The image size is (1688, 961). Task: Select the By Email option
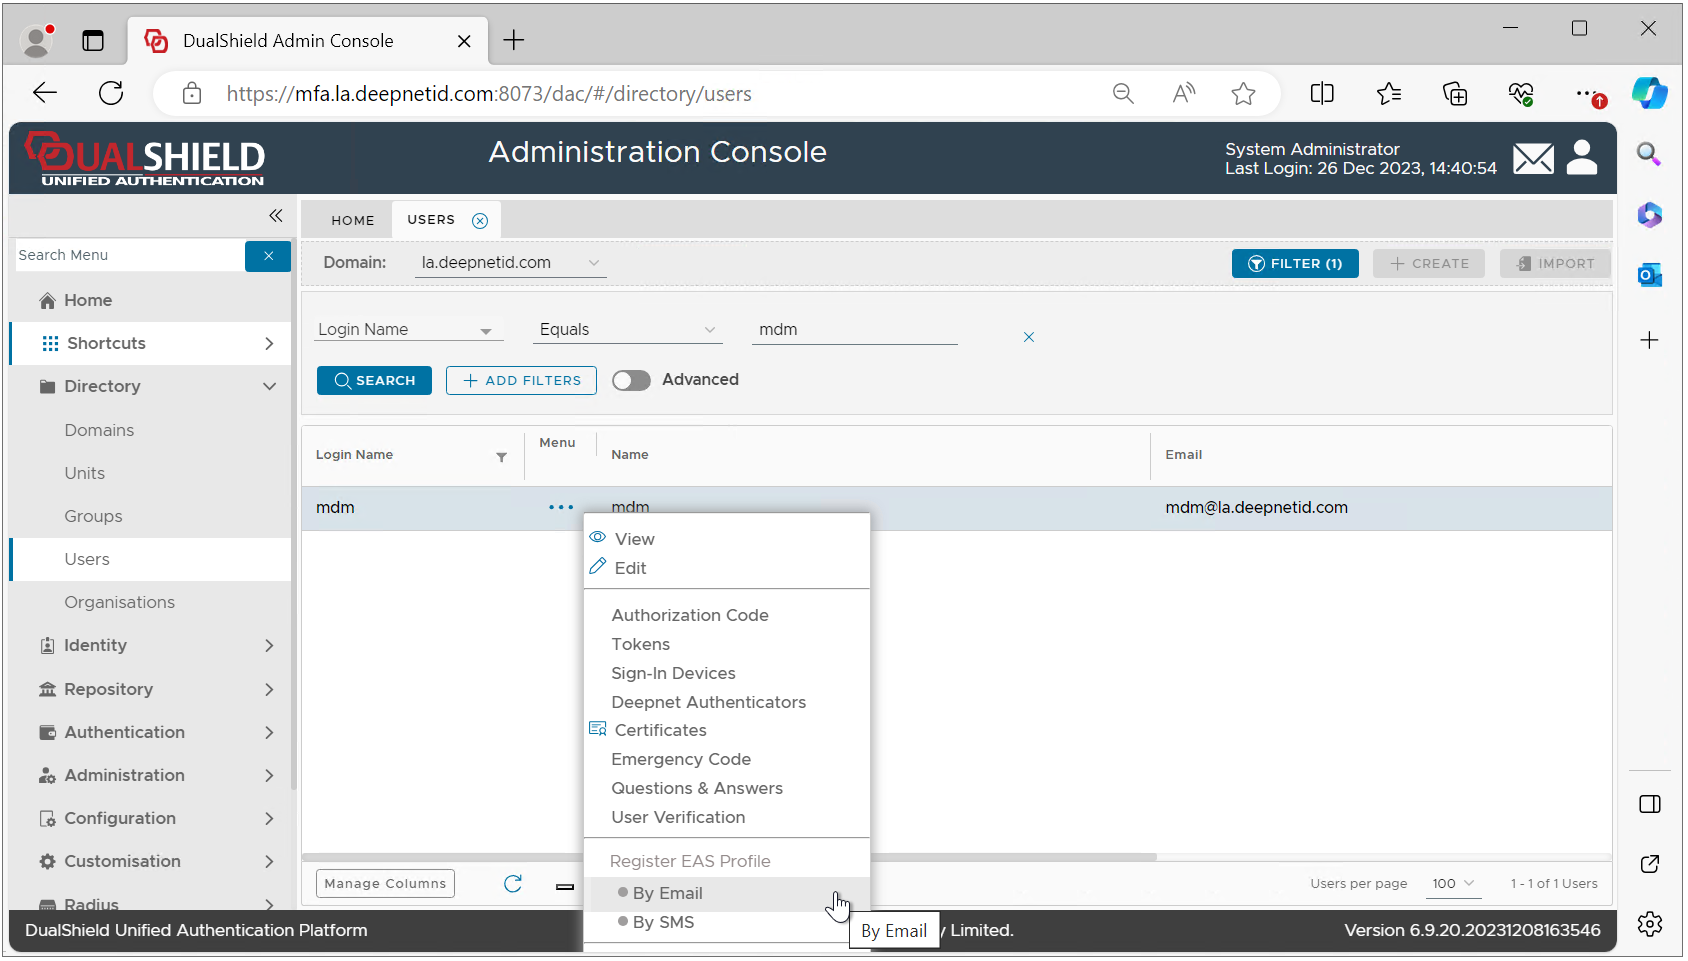pyautogui.click(x=667, y=894)
